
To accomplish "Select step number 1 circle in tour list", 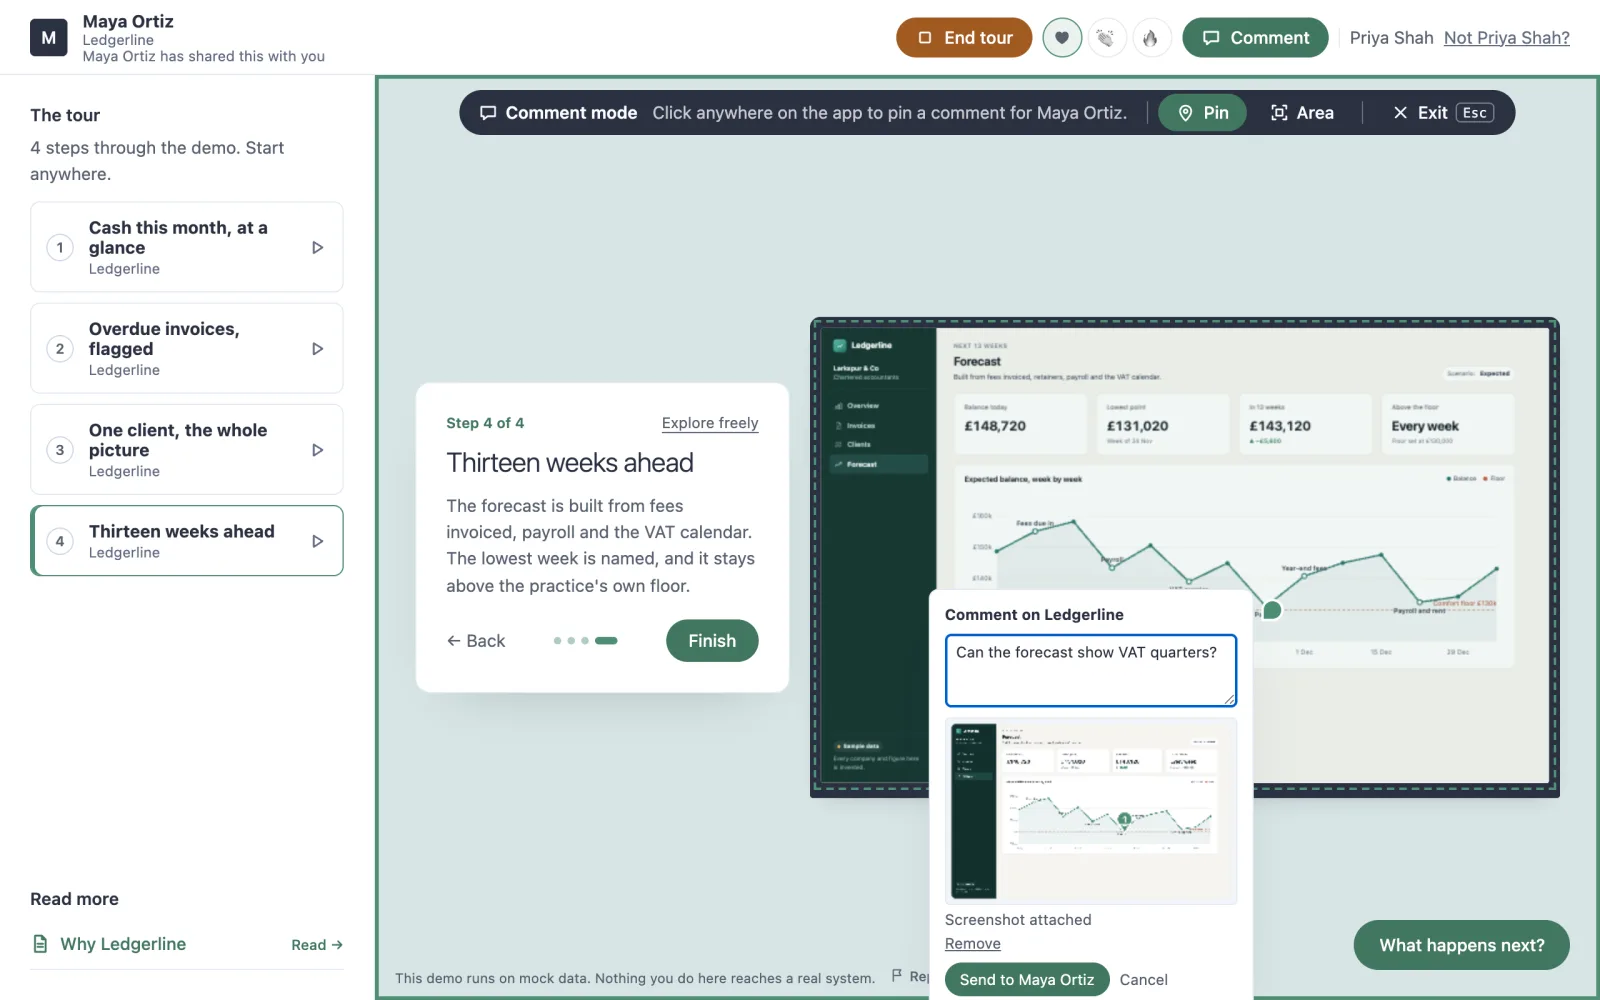I will [x=60, y=248].
